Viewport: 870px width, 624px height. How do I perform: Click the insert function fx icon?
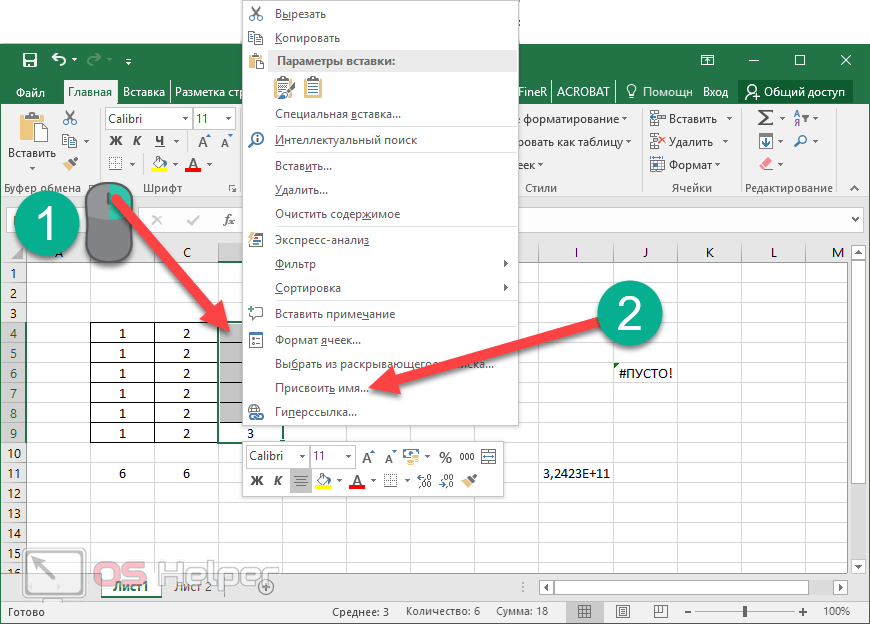[229, 220]
